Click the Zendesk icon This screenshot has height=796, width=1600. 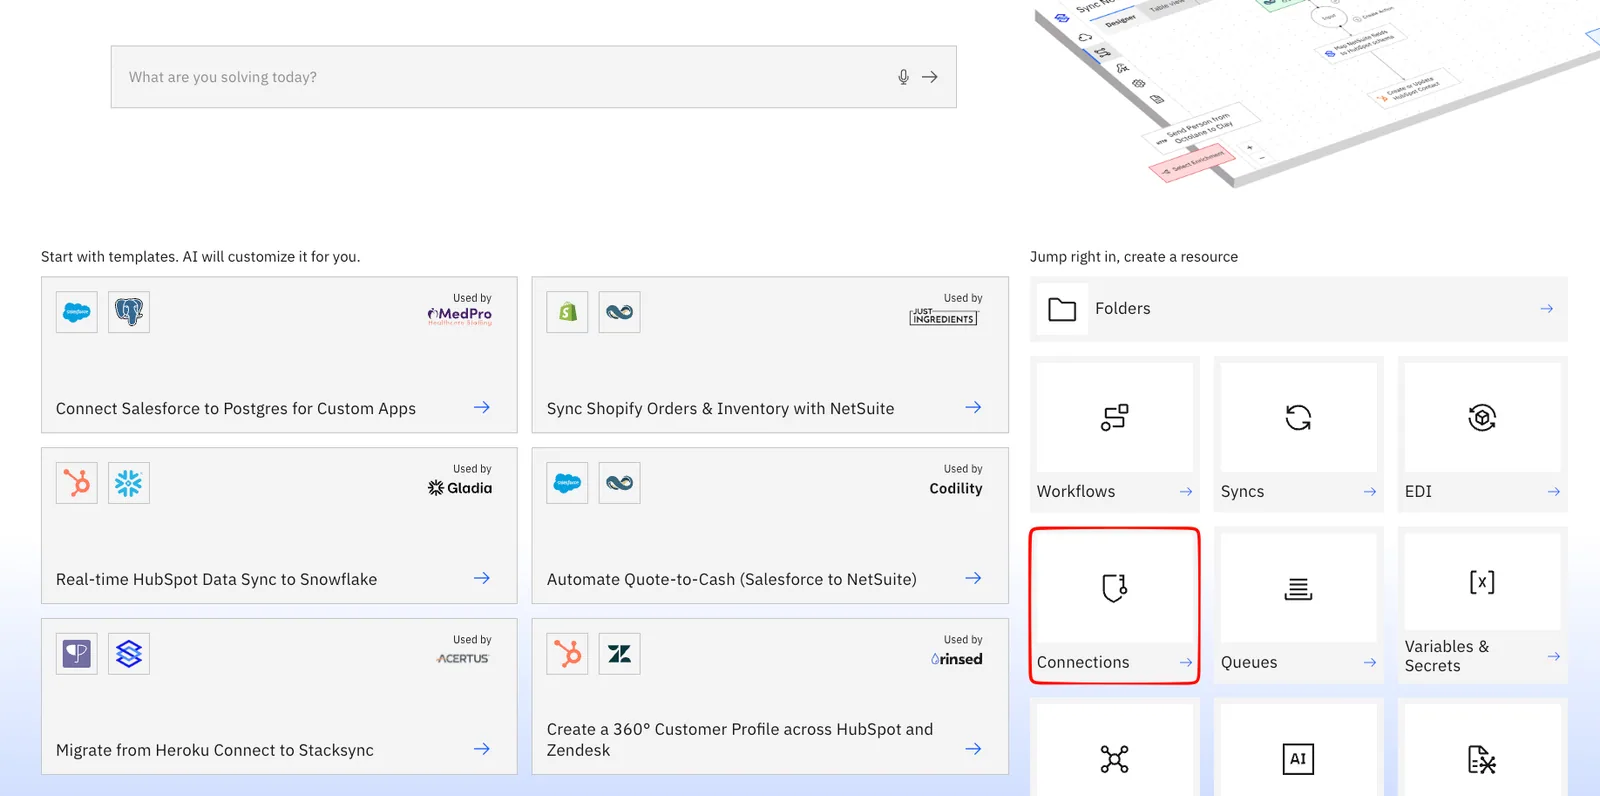pos(620,654)
